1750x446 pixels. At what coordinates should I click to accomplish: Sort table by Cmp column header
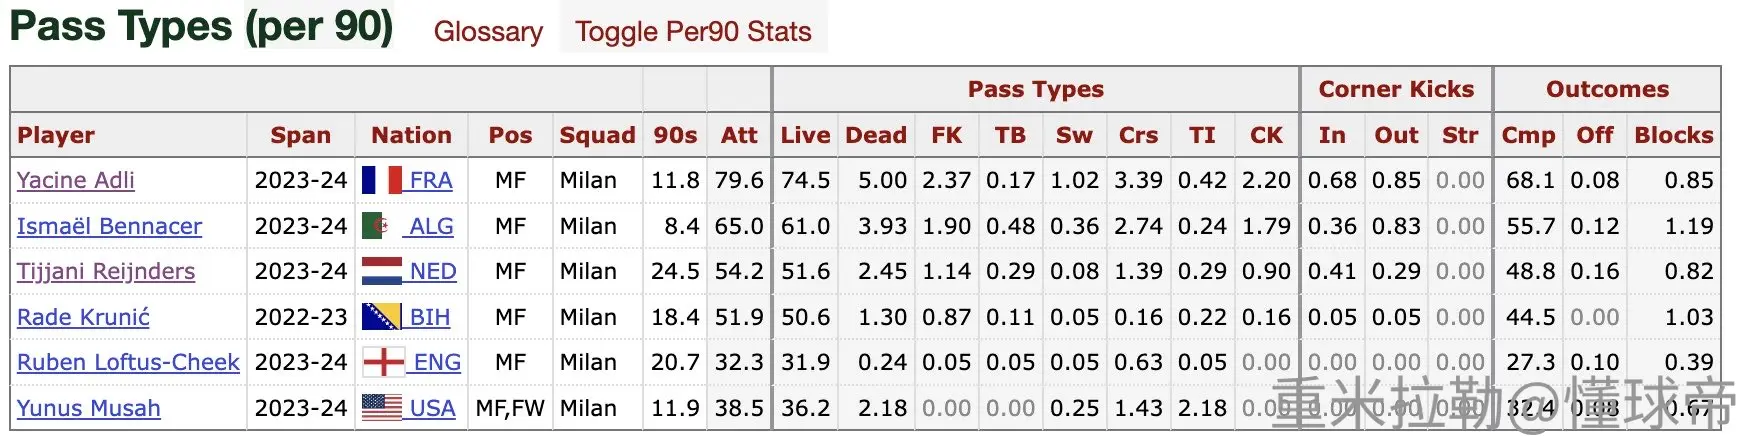(x=1528, y=135)
